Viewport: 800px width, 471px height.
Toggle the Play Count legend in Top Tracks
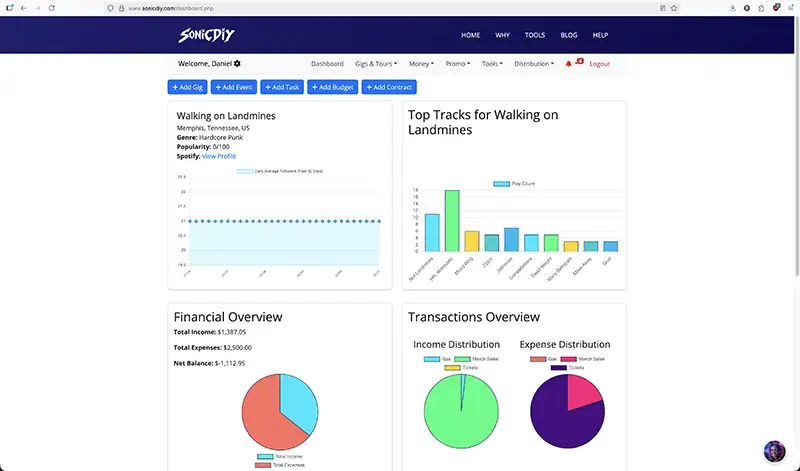[516, 184]
